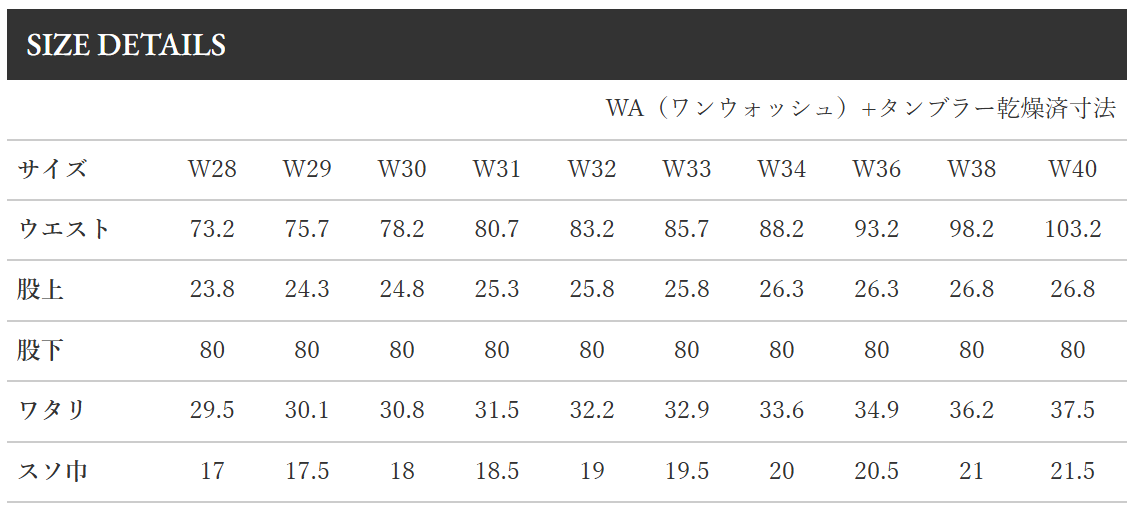Click the WA ワンウォッシュ measurement note
The image size is (1147, 509).
(860, 108)
